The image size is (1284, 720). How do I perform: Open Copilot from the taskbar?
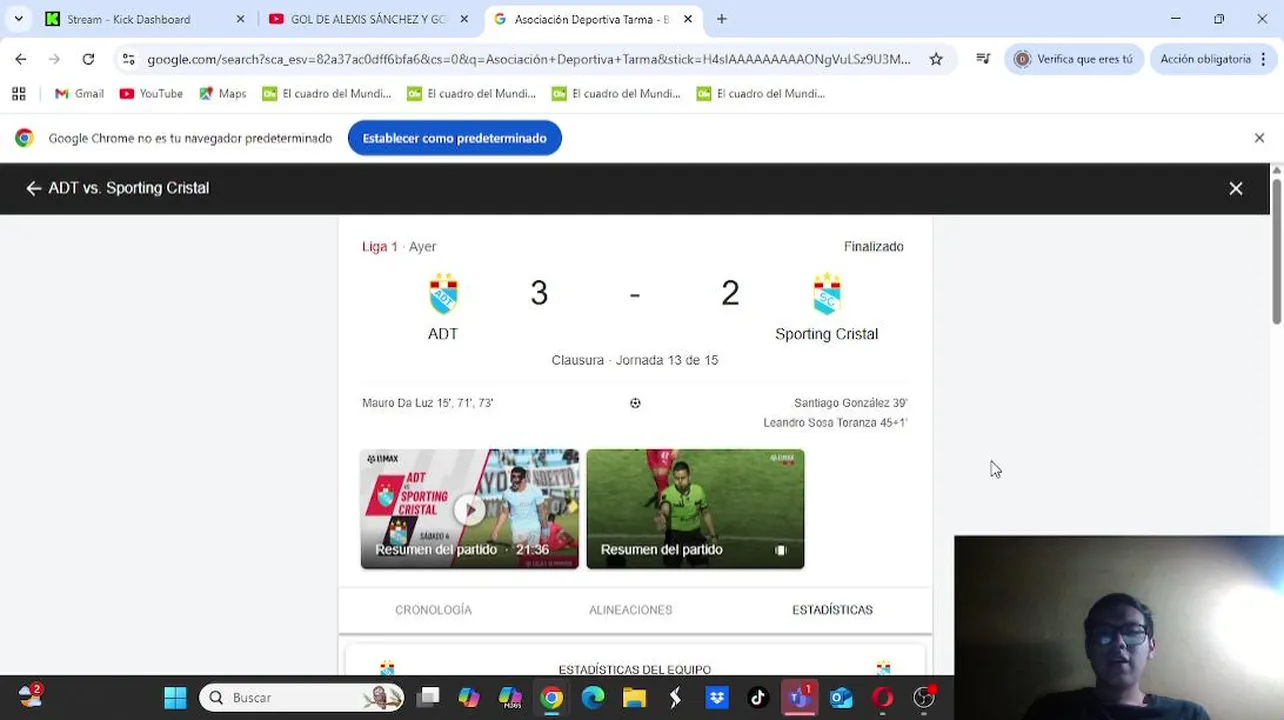coord(469,698)
